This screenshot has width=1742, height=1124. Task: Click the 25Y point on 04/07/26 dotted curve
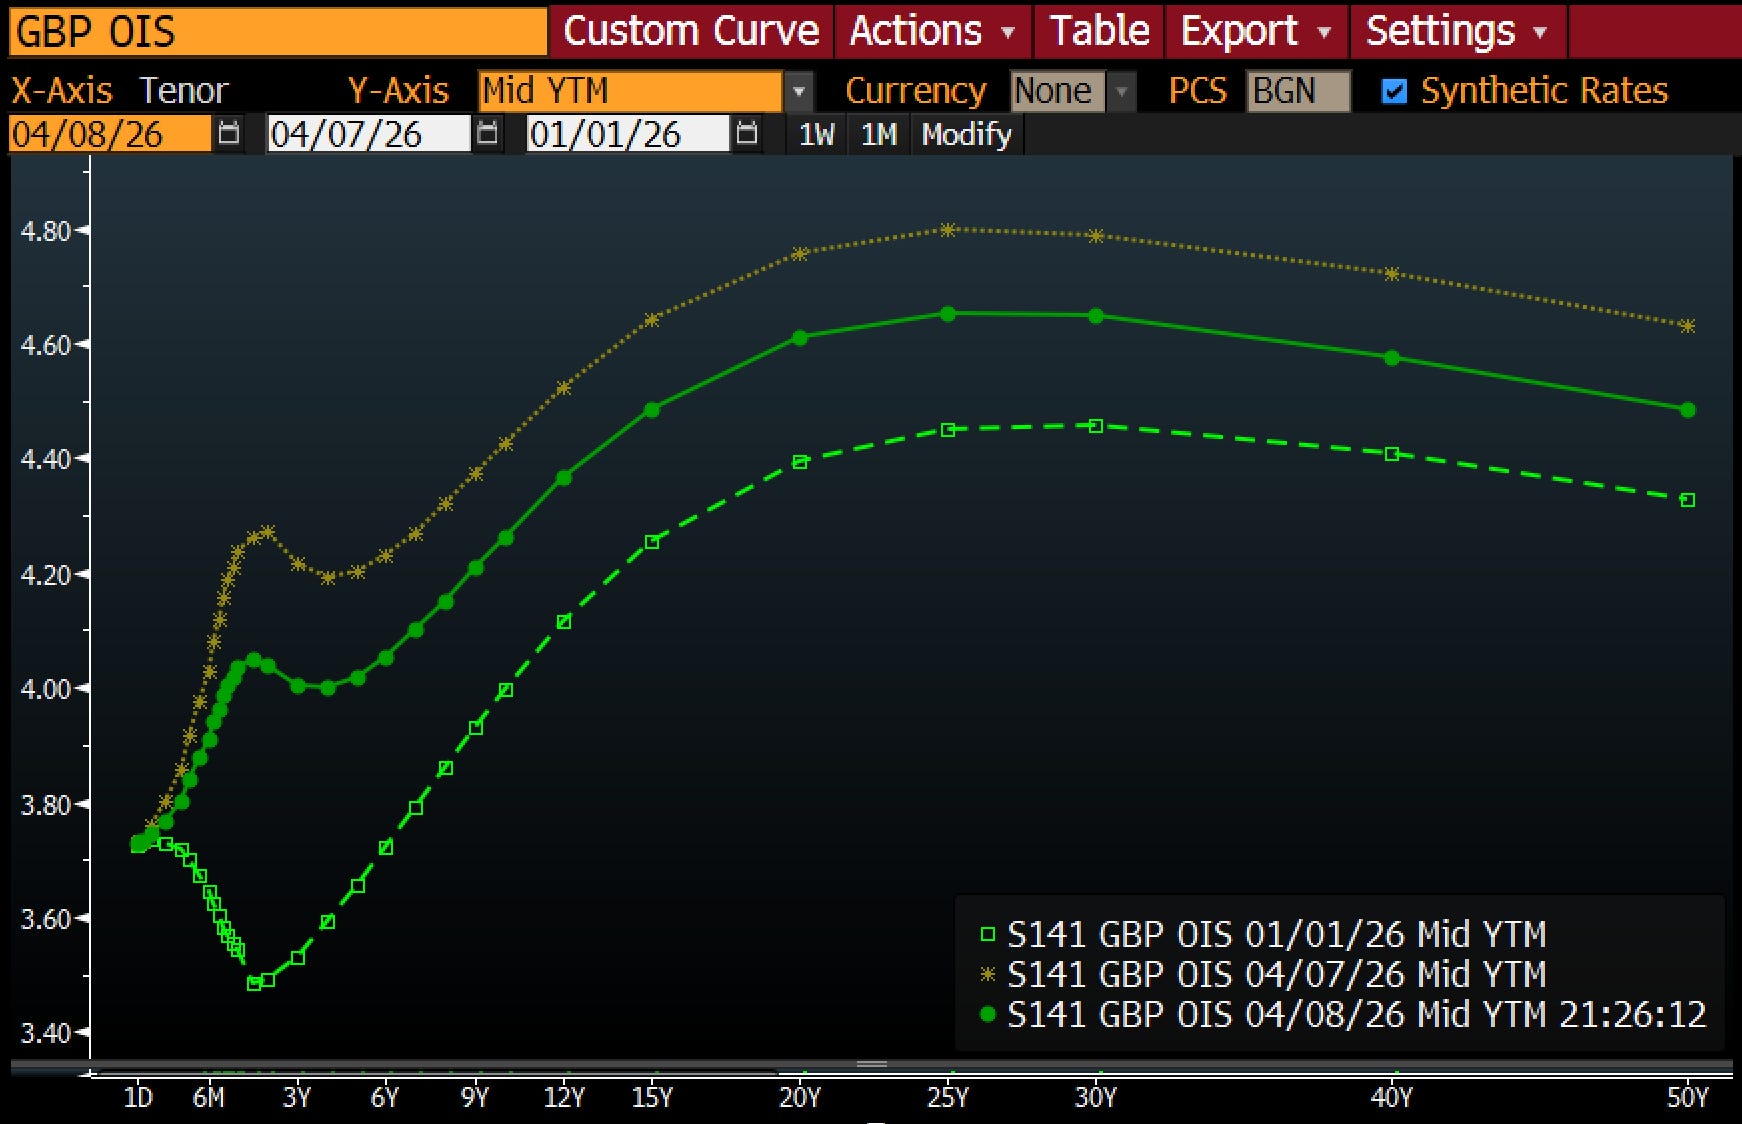(x=948, y=230)
